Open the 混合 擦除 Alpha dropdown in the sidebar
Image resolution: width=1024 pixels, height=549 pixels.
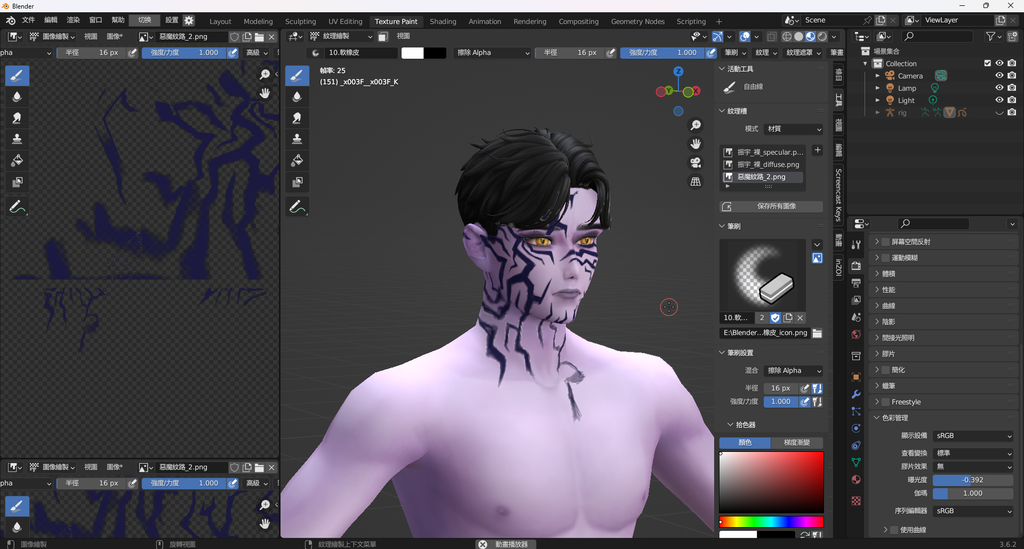click(793, 370)
